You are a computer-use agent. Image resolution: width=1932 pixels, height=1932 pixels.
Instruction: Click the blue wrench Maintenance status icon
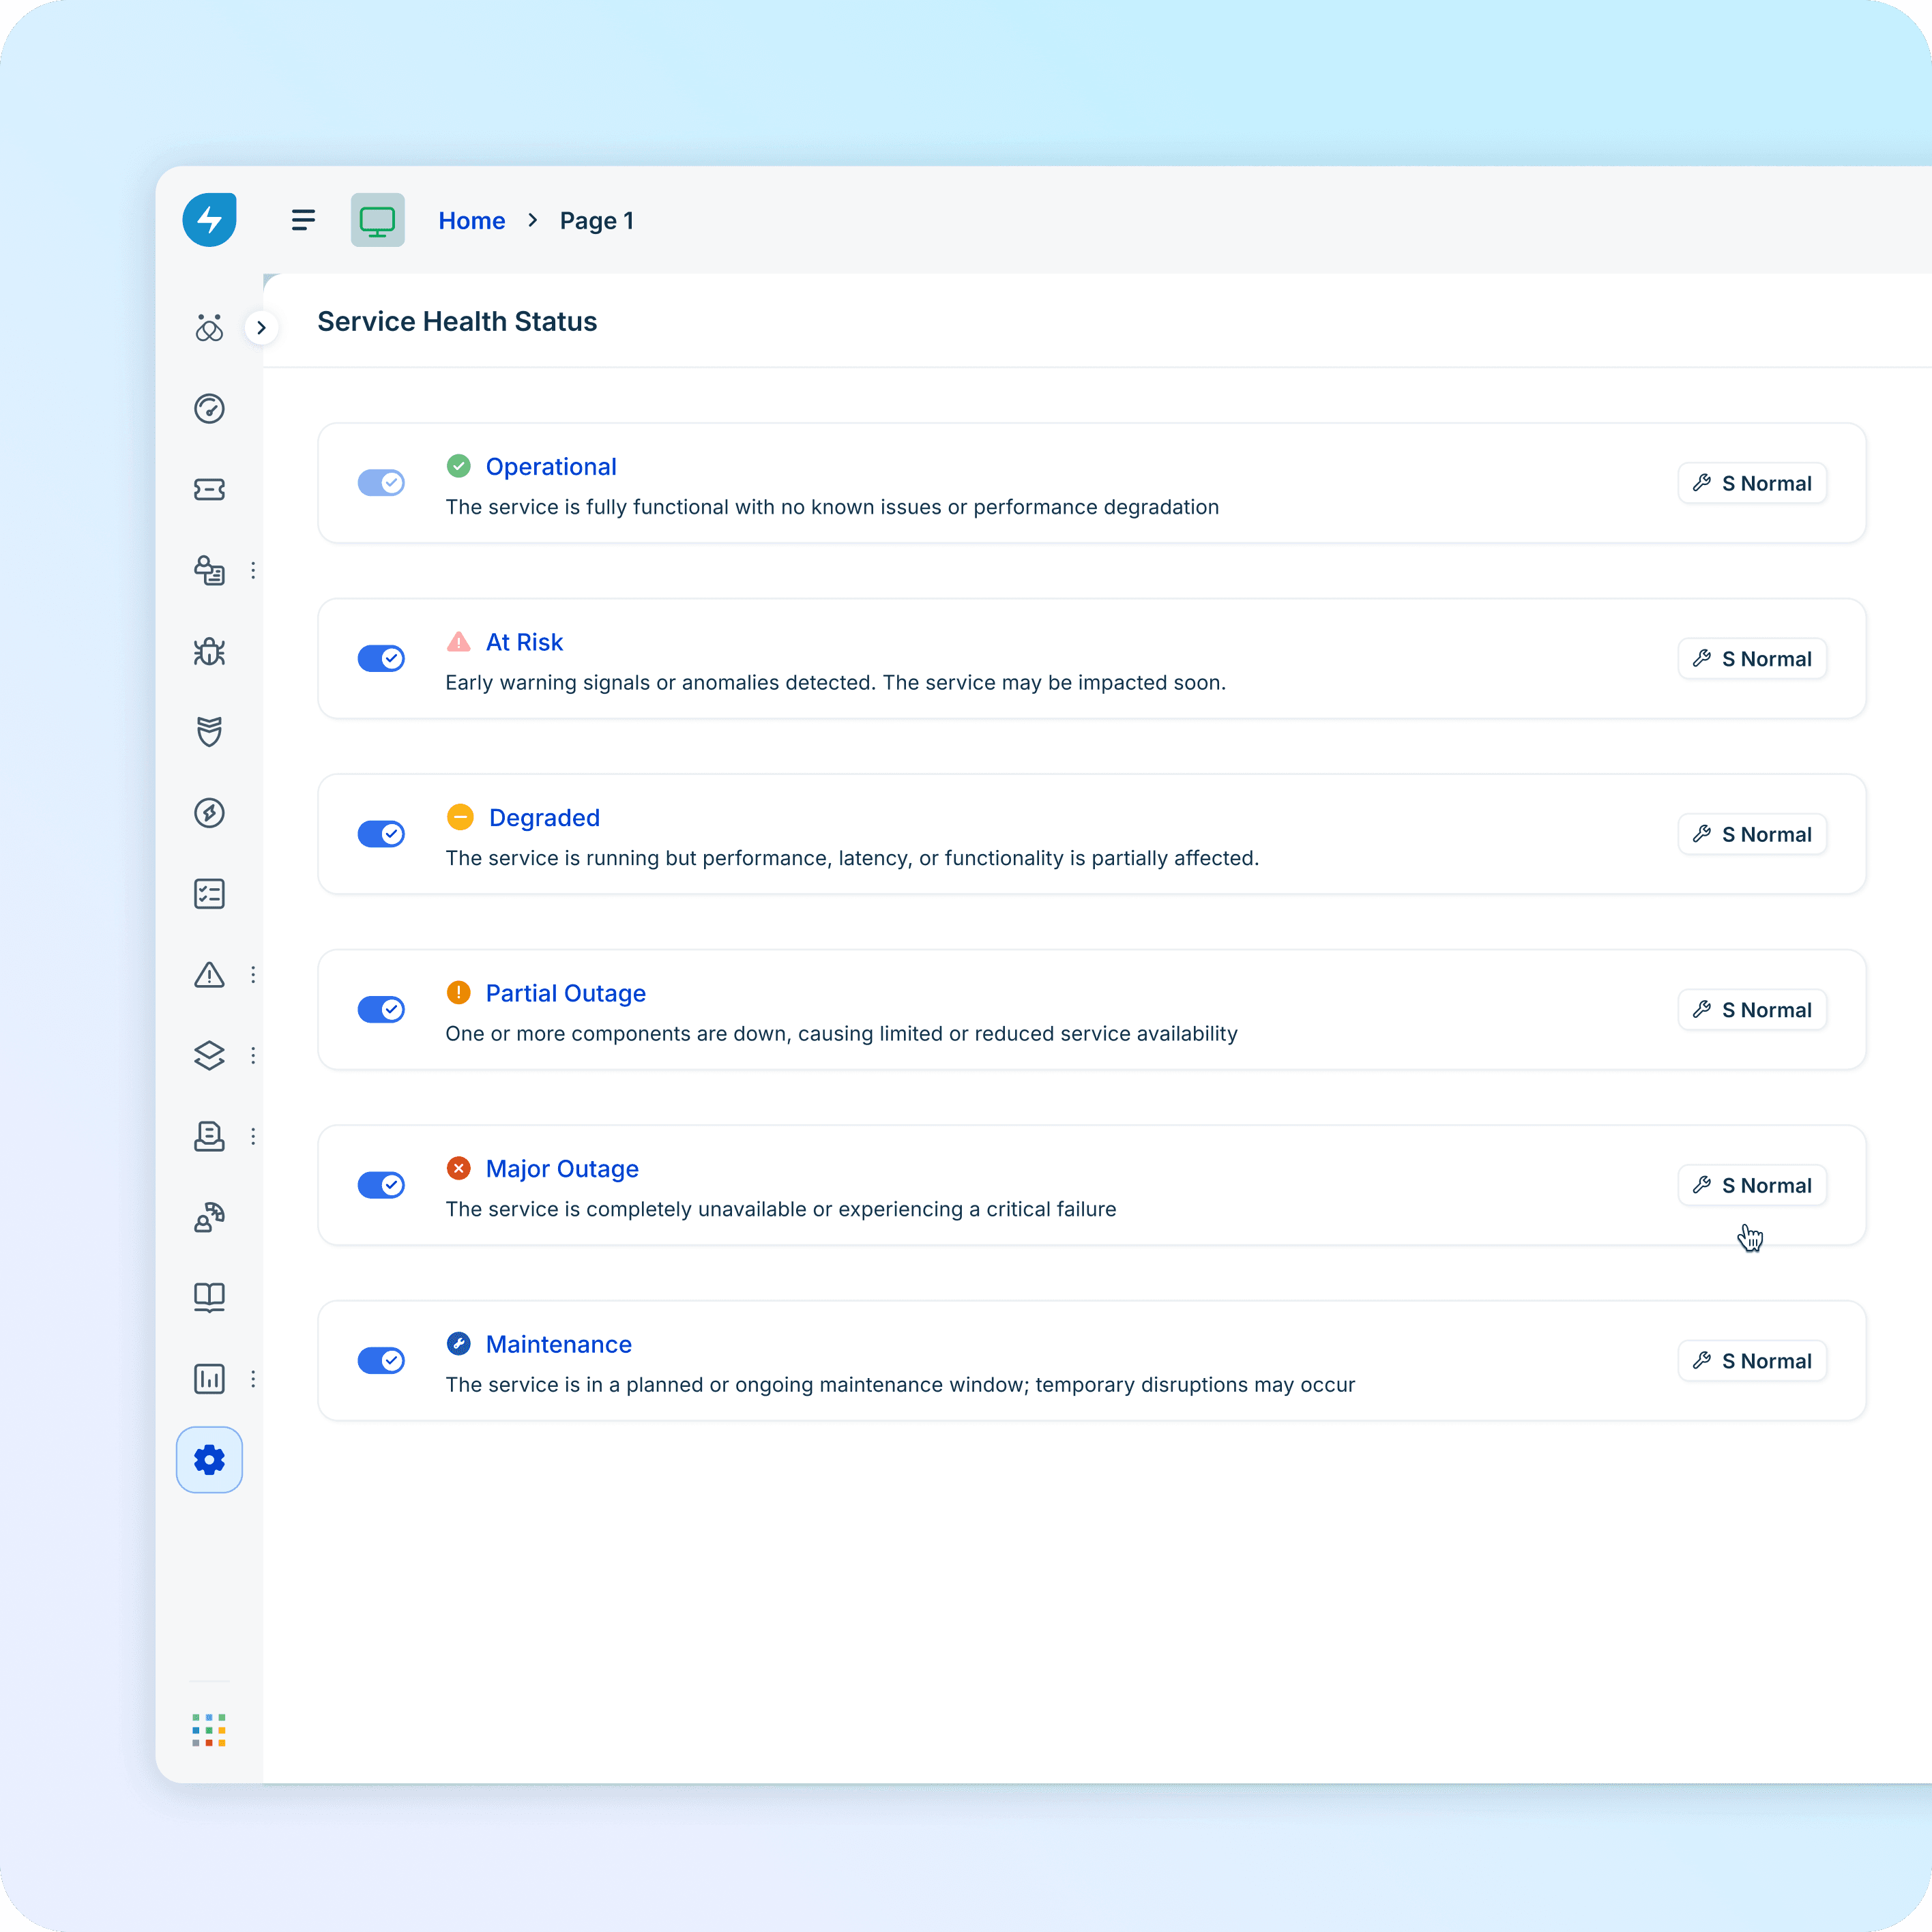(x=459, y=1344)
